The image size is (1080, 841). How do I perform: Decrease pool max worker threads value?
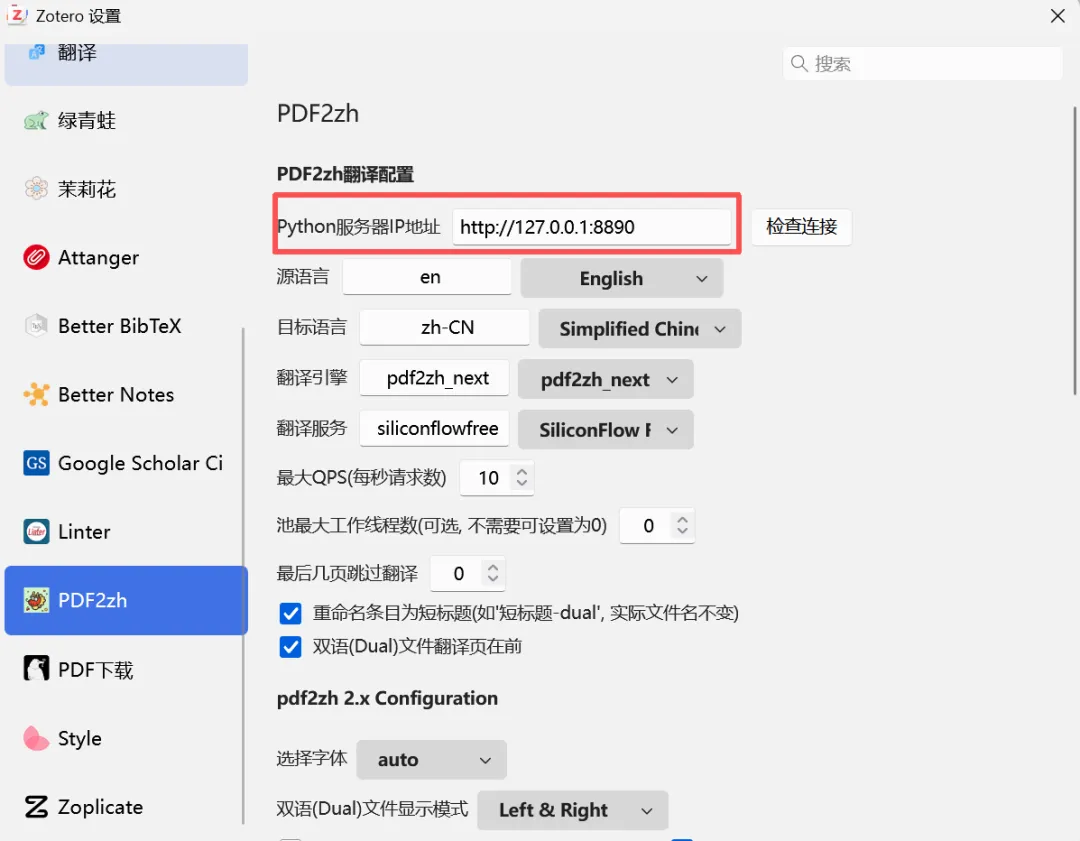pyautogui.click(x=683, y=531)
